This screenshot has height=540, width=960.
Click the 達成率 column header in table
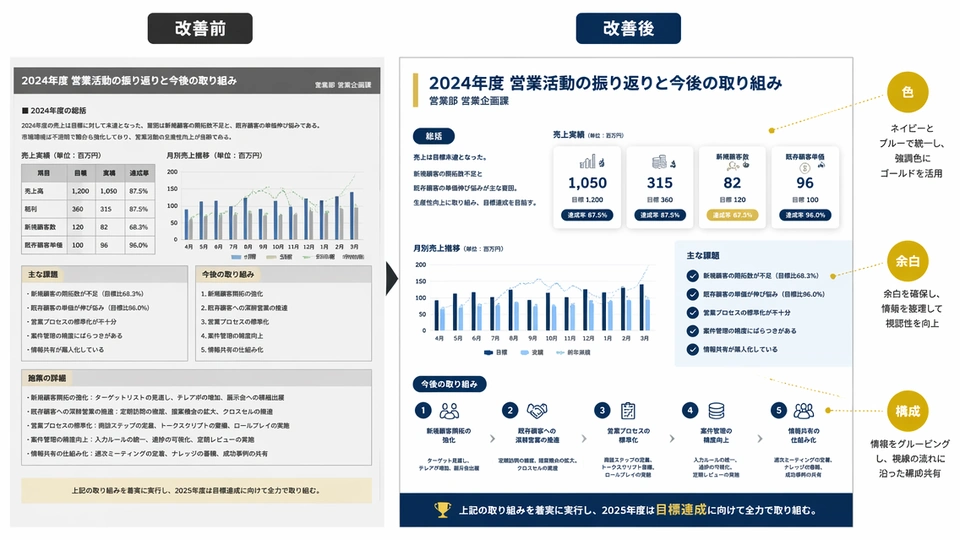tap(139, 173)
